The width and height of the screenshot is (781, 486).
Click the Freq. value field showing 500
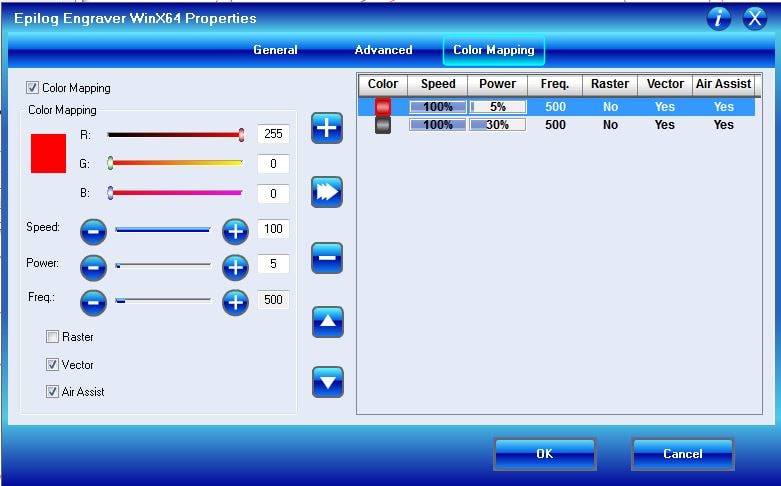click(x=273, y=300)
